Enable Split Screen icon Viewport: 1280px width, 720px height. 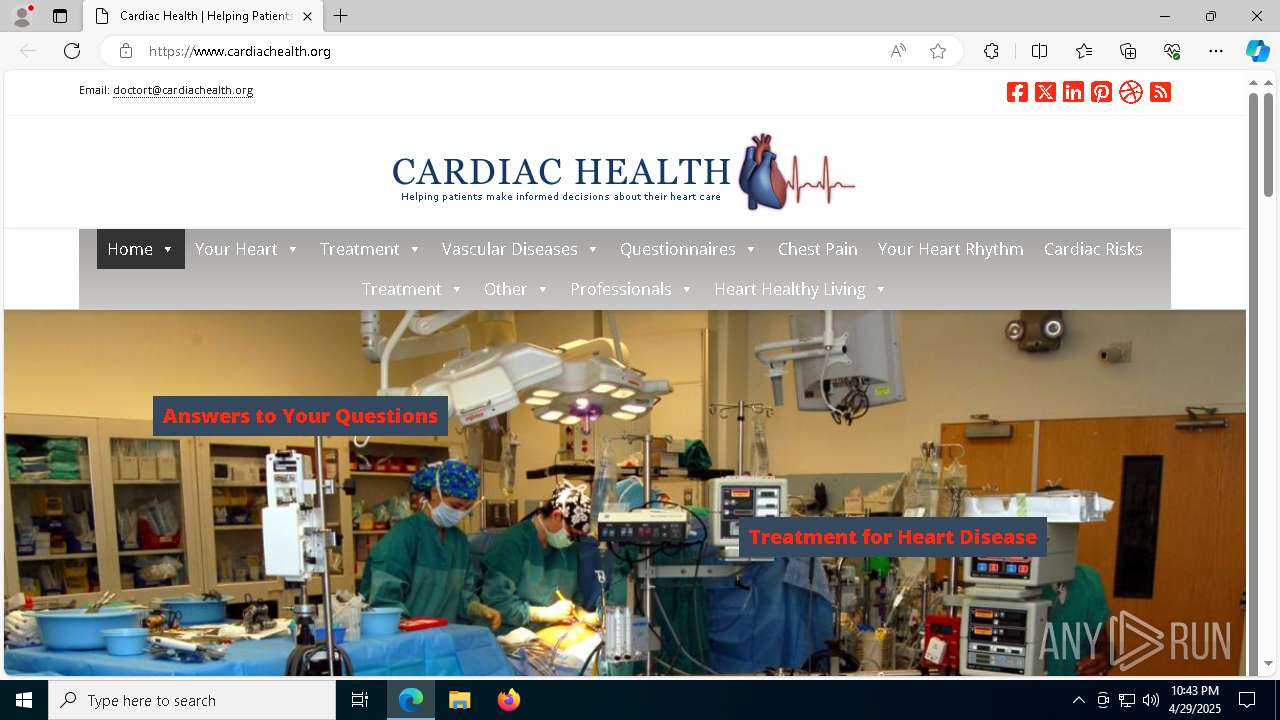click(1039, 51)
